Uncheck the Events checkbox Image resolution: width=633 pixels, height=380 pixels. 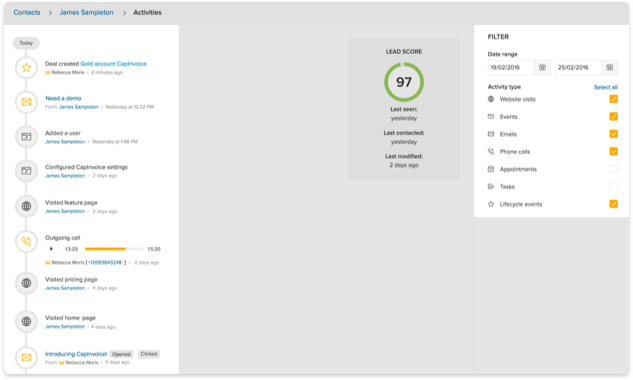[613, 116]
